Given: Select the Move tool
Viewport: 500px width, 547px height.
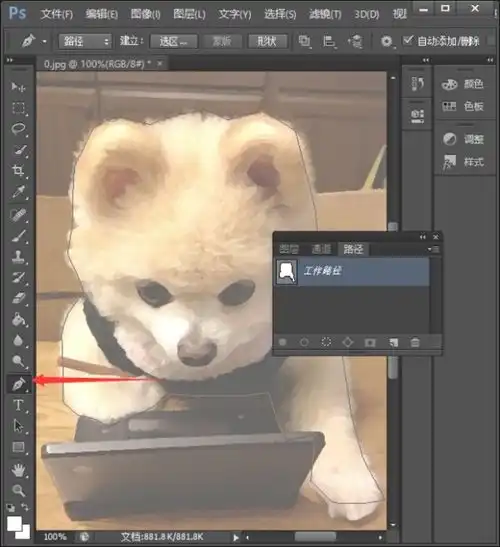Looking at the screenshot, I should click(18, 87).
